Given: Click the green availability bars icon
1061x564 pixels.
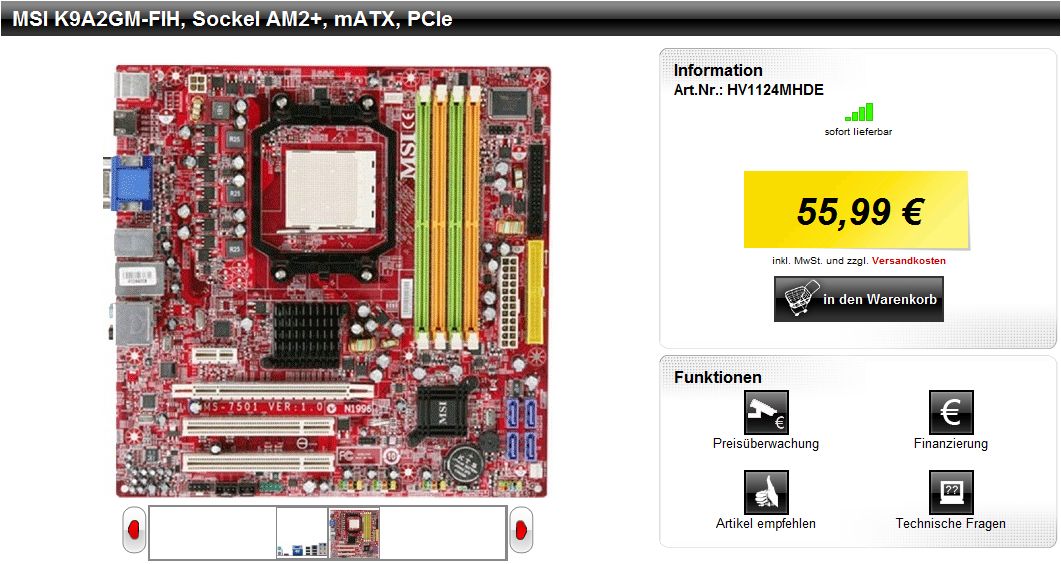Looking at the screenshot, I should click(859, 112).
